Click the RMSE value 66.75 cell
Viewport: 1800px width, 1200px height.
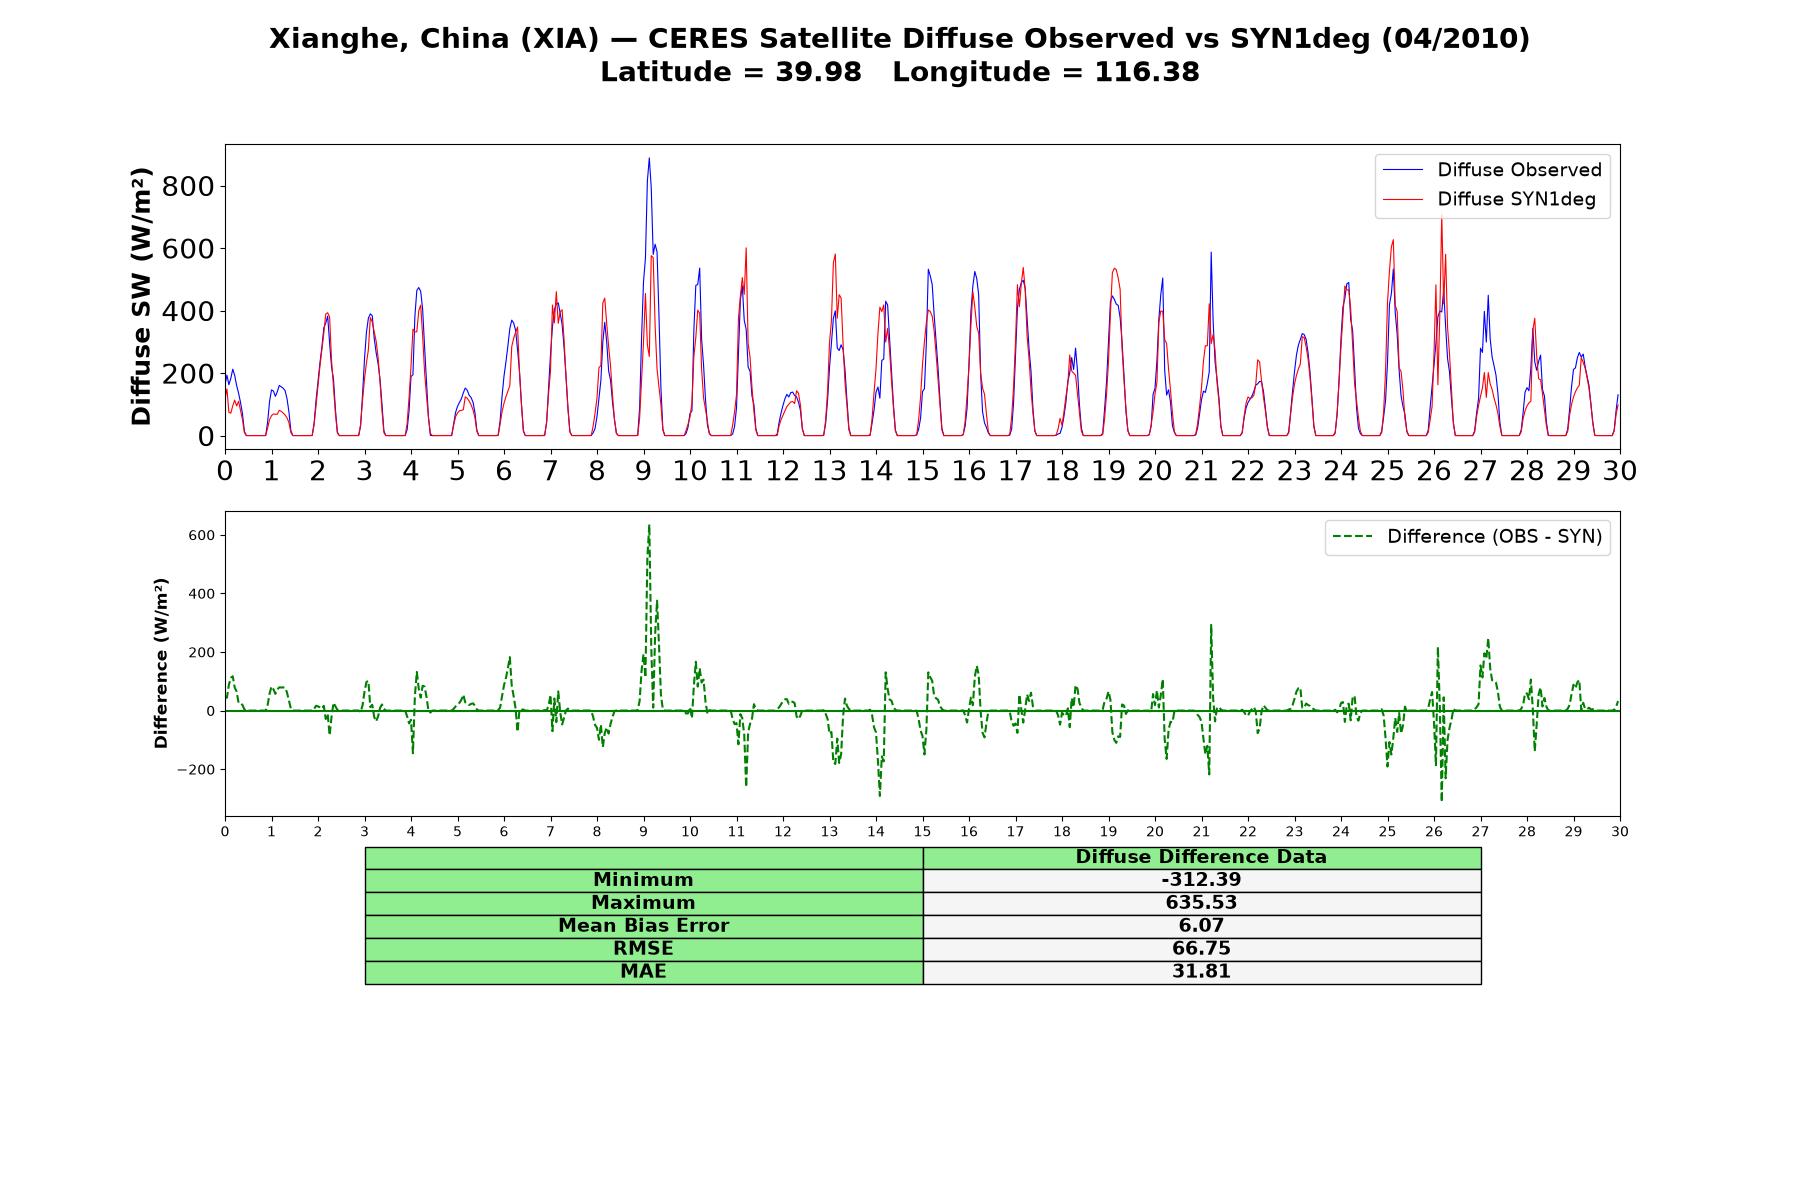click(1201, 949)
